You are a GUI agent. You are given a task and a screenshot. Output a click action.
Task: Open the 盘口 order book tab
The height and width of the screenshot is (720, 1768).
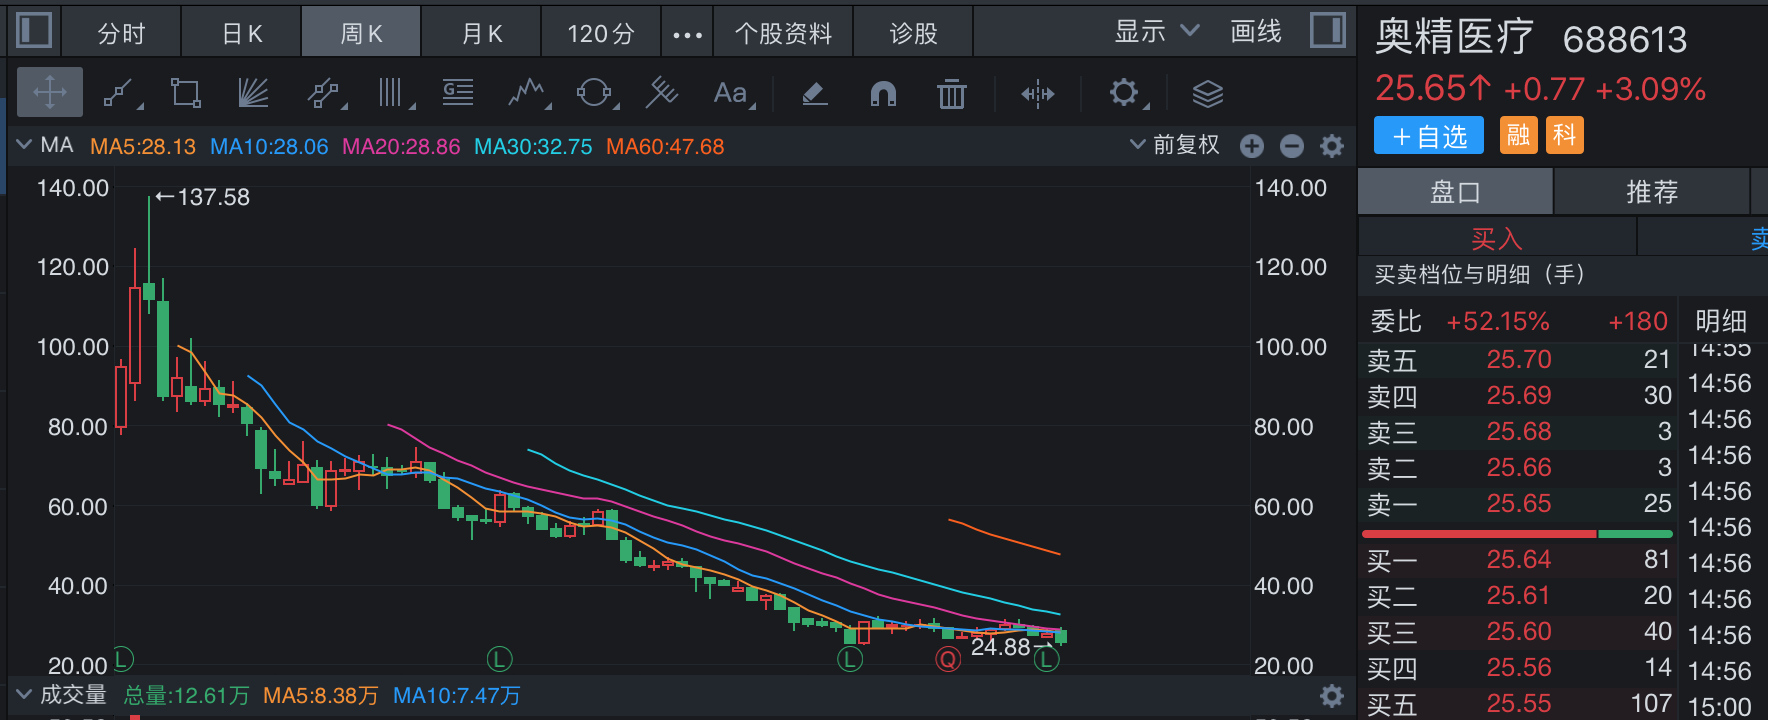1455,191
